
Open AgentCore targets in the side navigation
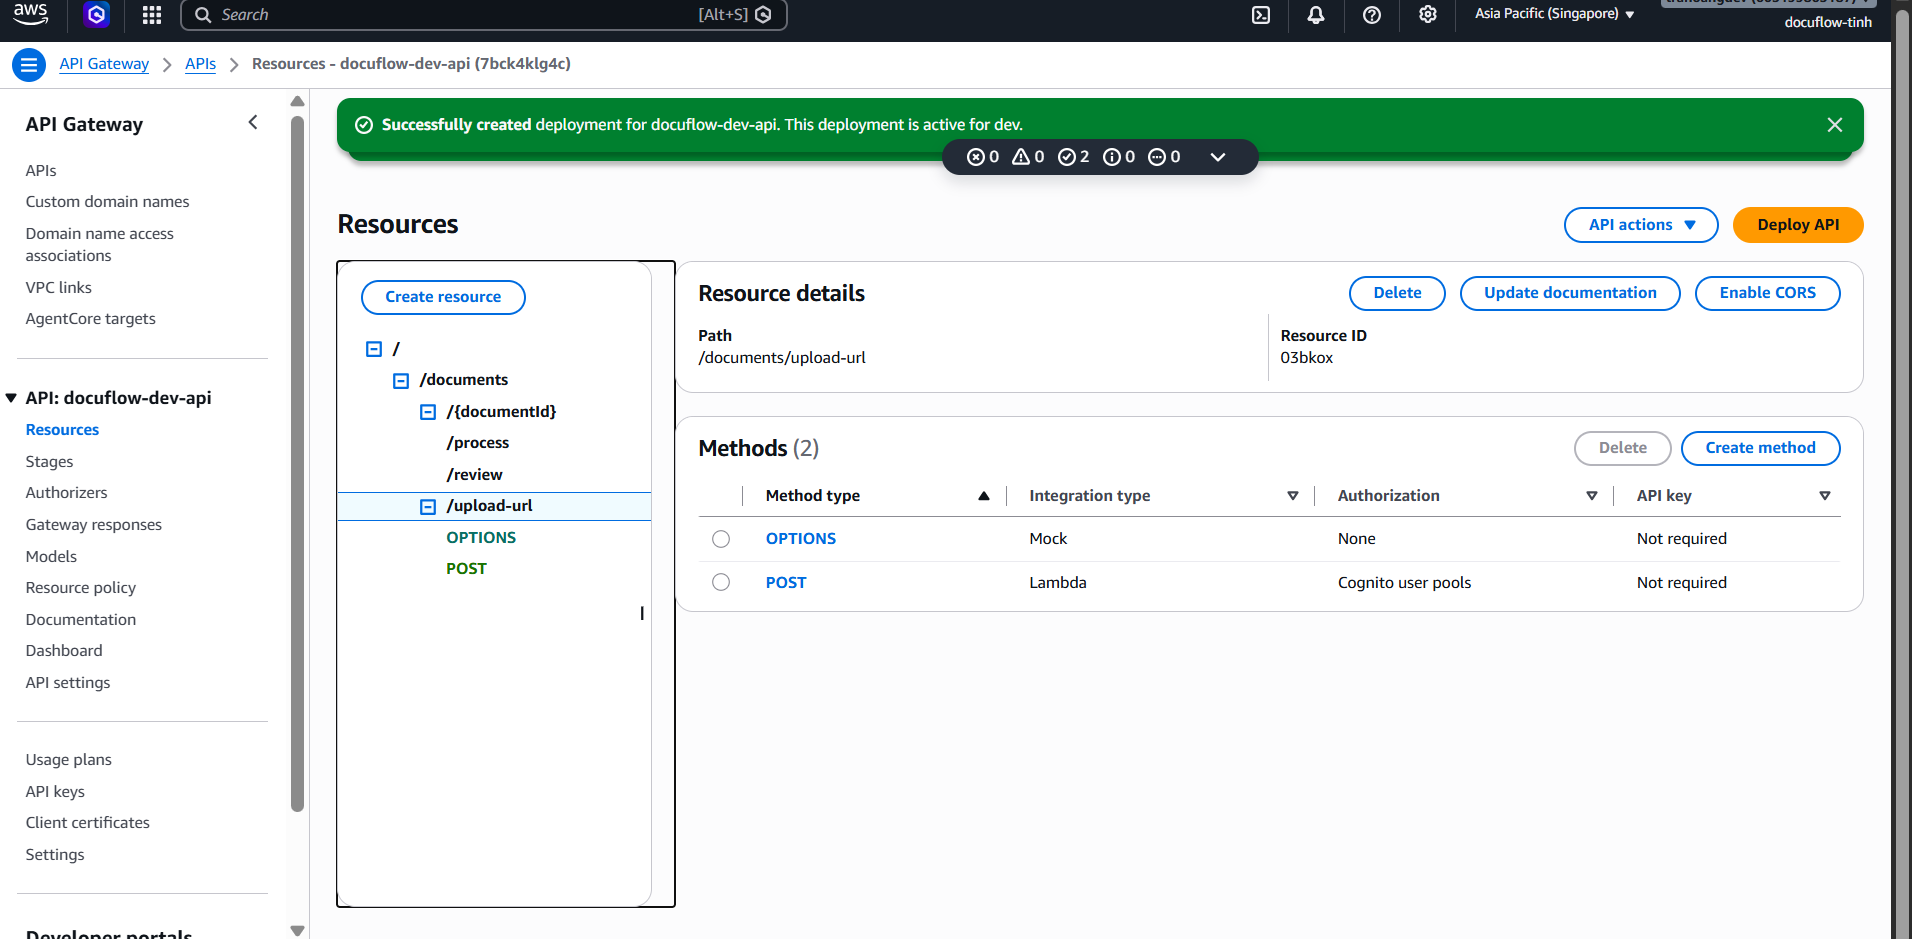pyautogui.click(x=90, y=319)
